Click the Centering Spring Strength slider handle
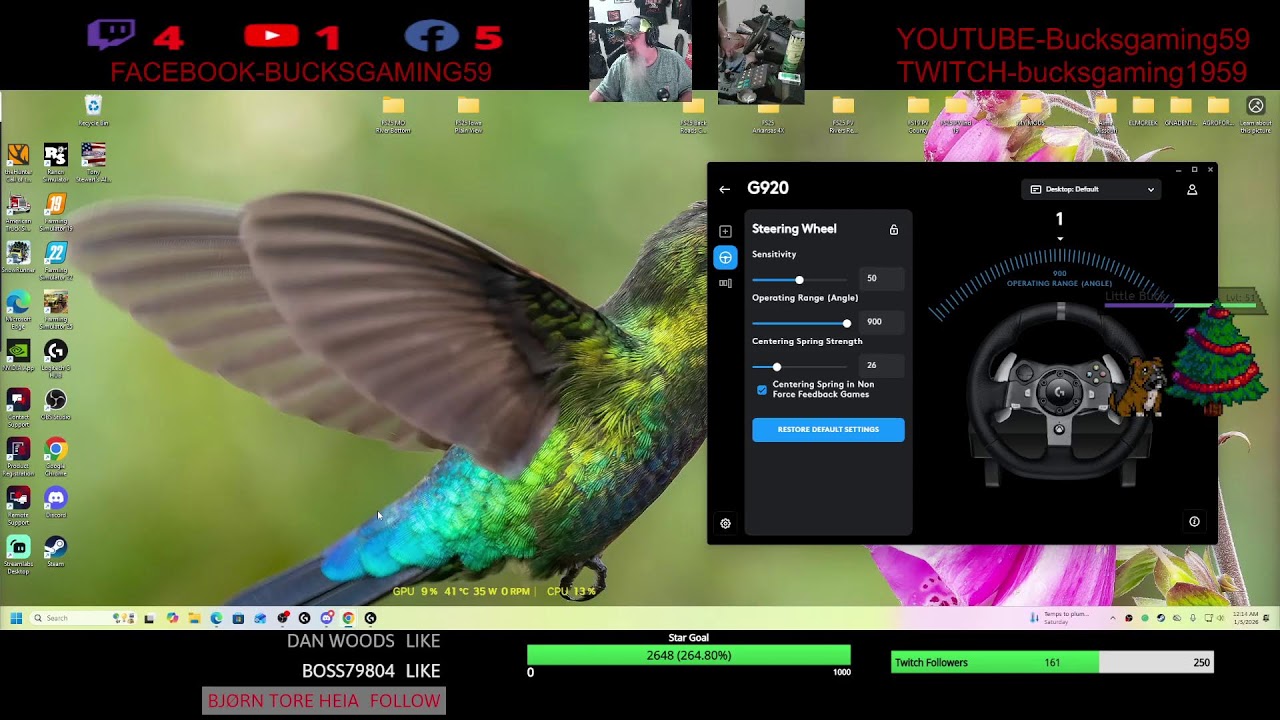Viewport: 1280px width, 720px height. pyautogui.click(x=777, y=367)
